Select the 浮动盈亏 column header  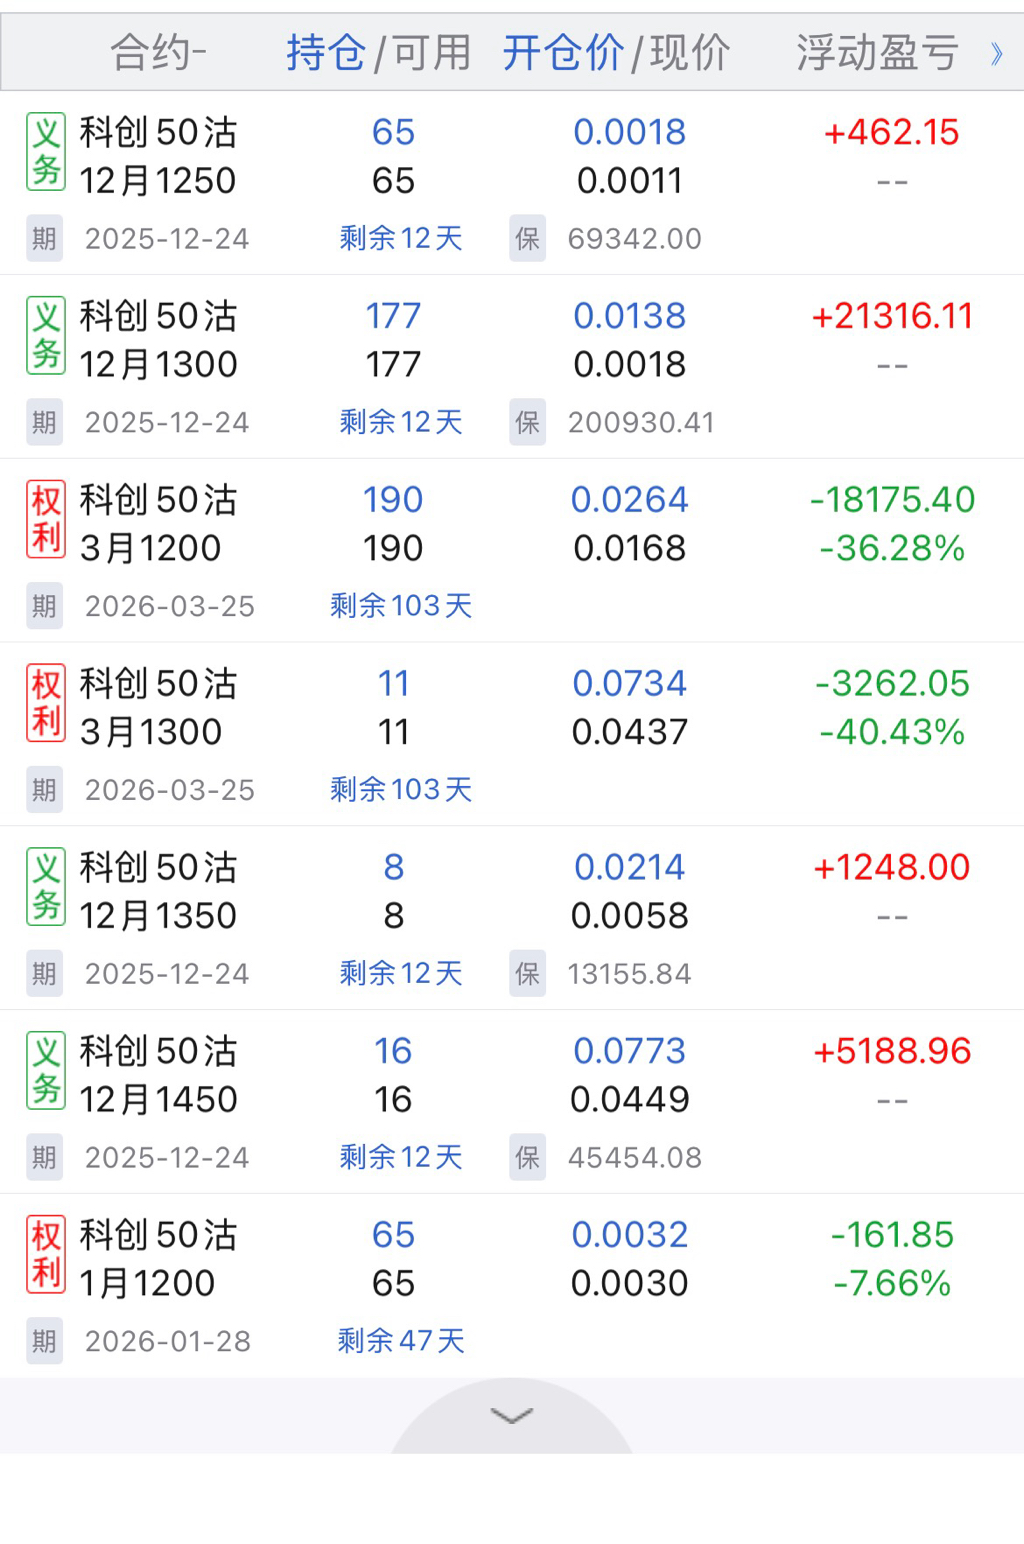(877, 52)
